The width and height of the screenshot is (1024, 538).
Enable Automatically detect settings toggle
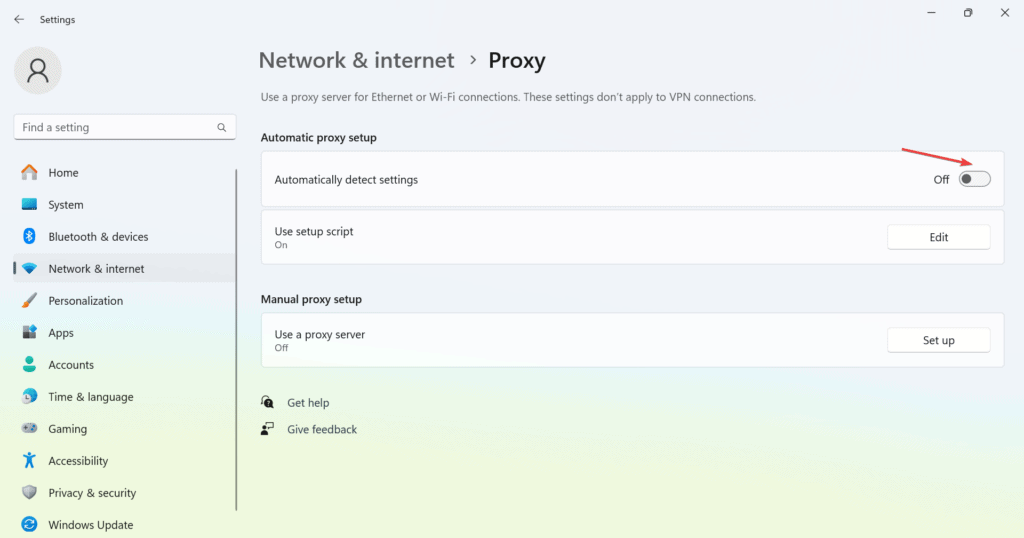[x=974, y=179]
